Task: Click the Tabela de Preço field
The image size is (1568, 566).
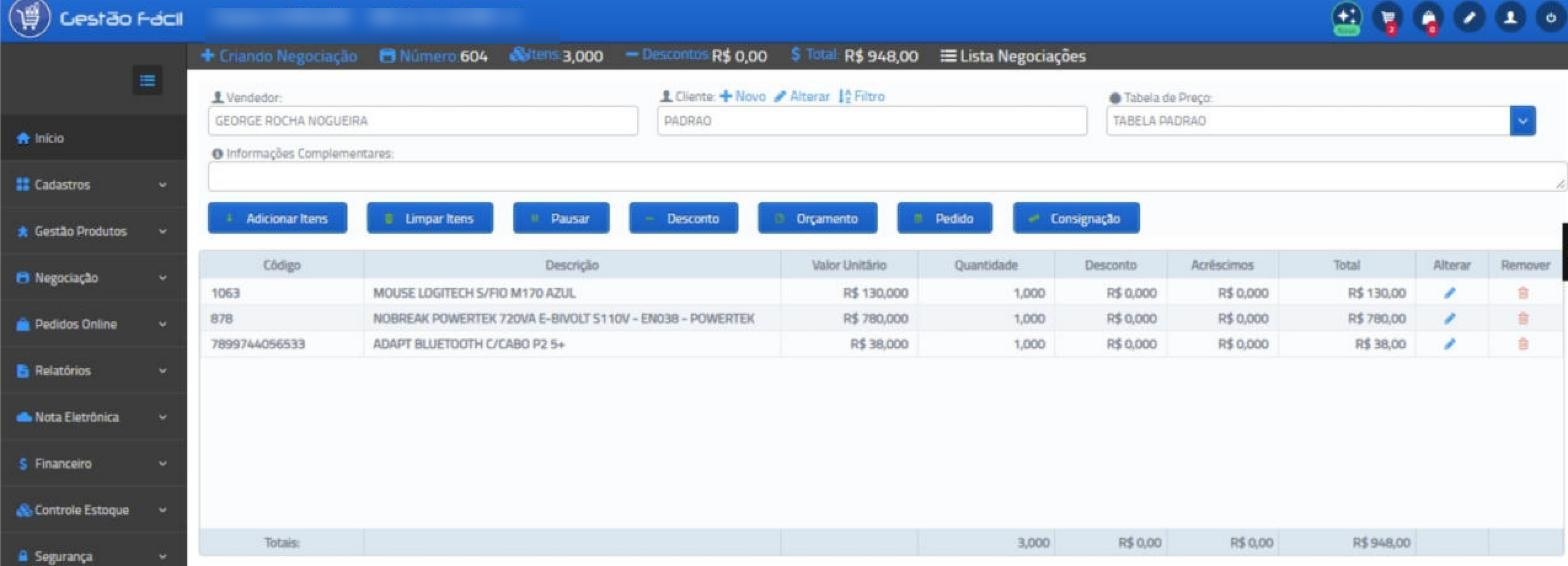Action: point(1308,121)
